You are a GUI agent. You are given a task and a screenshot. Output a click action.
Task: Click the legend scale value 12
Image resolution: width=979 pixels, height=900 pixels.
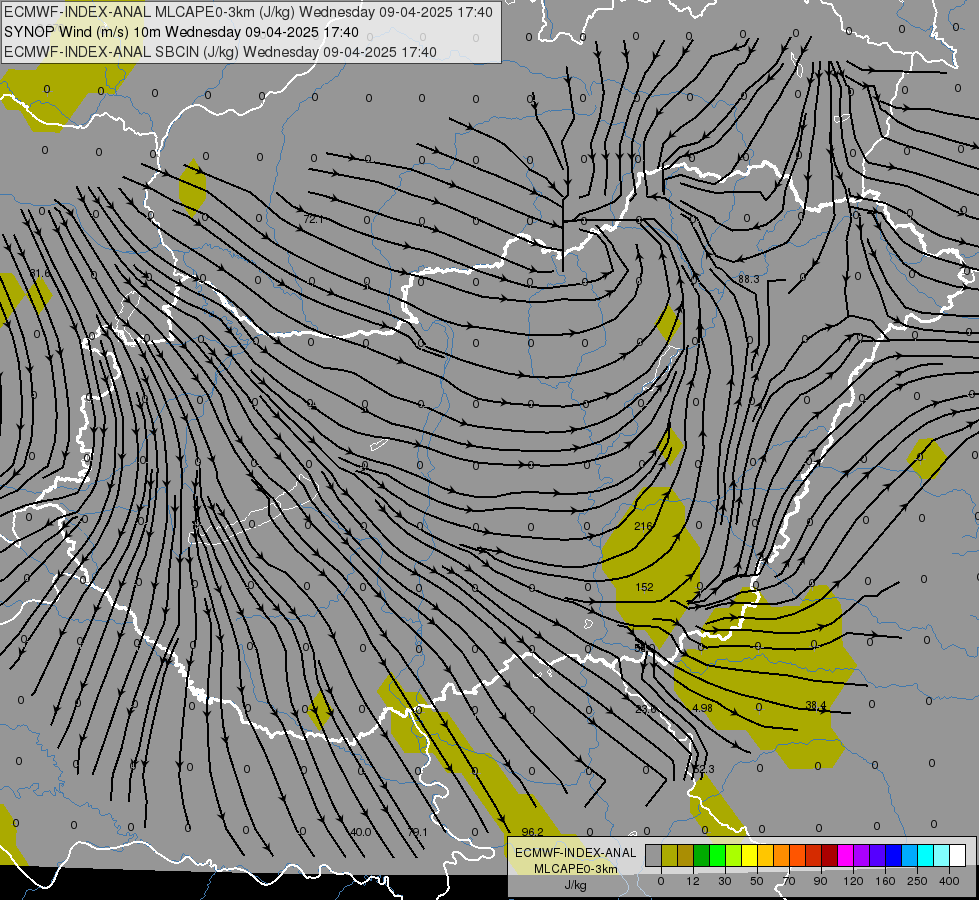693,881
